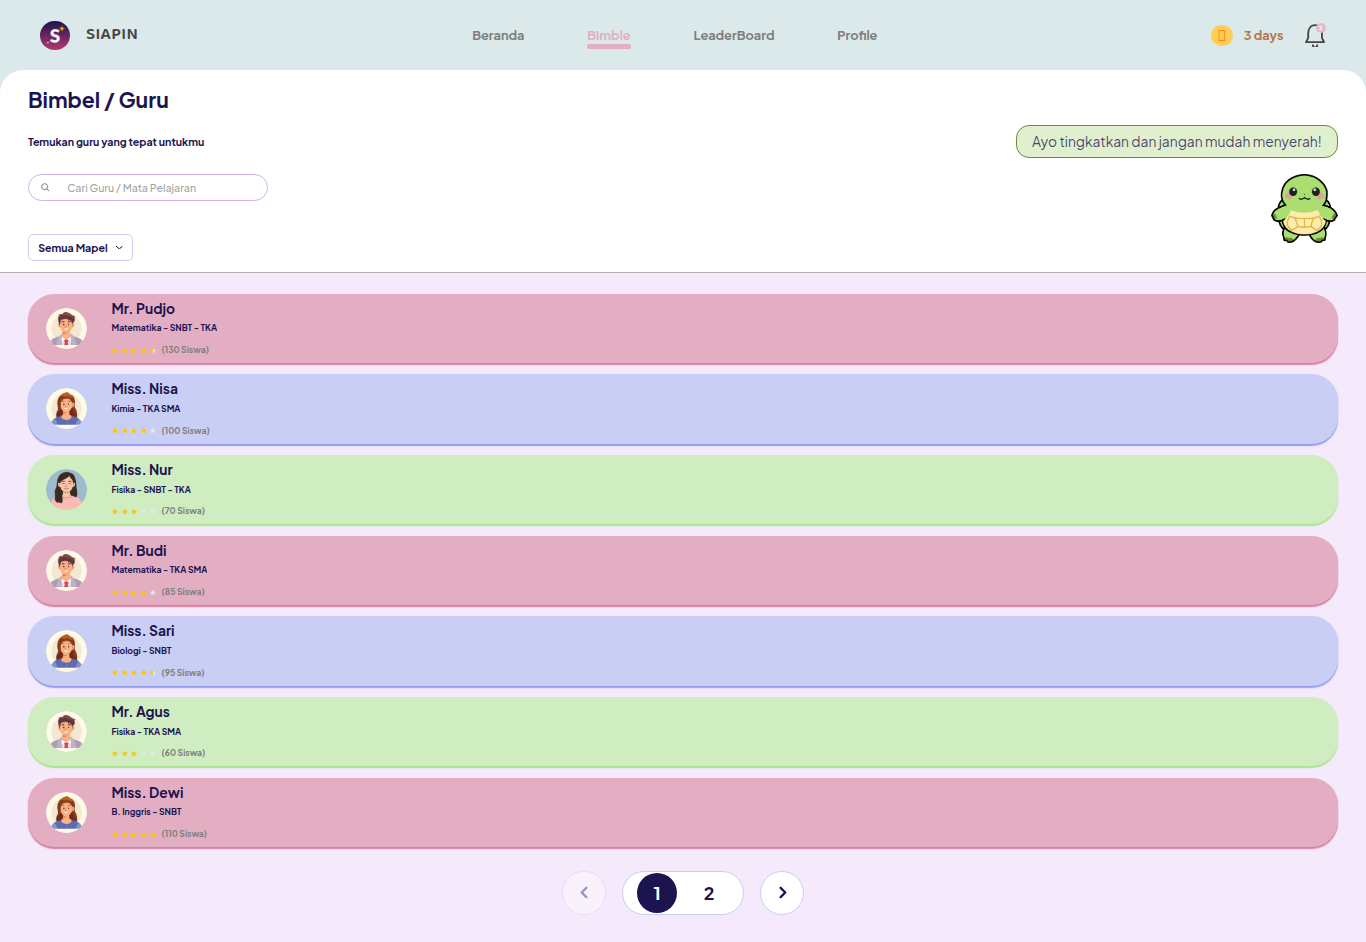The height and width of the screenshot is (942, 1366).
Task: Click Miss. Nisa's avatar
Action: pos(66,409)
